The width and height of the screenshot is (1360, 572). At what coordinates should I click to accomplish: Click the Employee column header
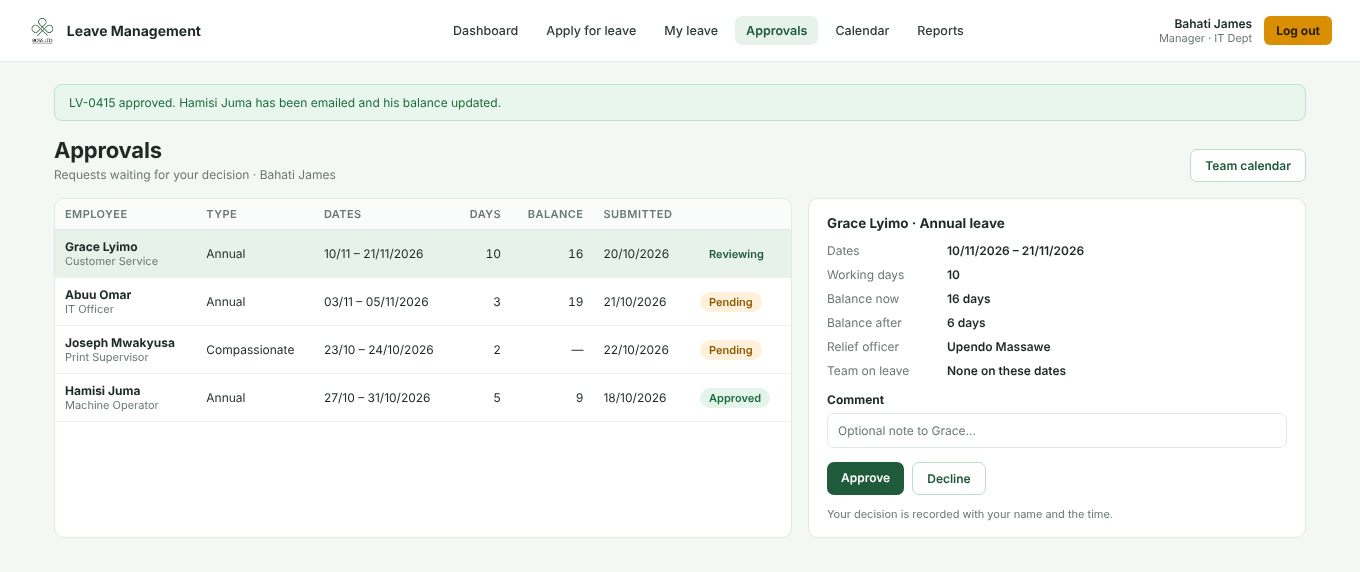pos(96,214)
